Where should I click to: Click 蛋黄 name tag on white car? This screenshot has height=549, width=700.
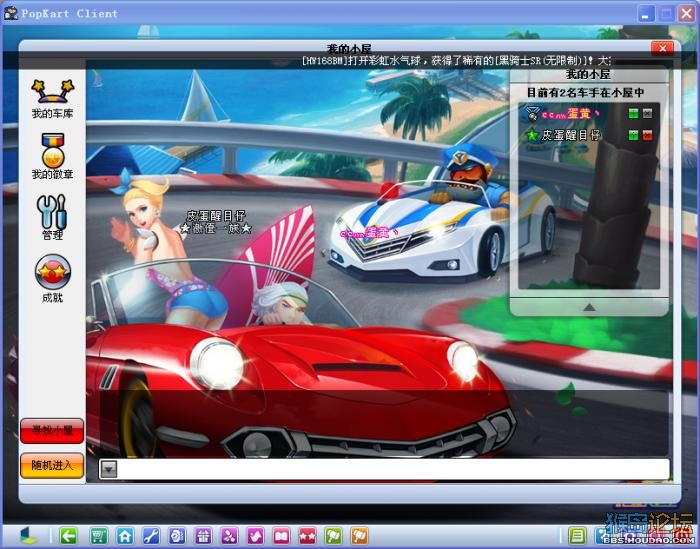pos(370,233)
